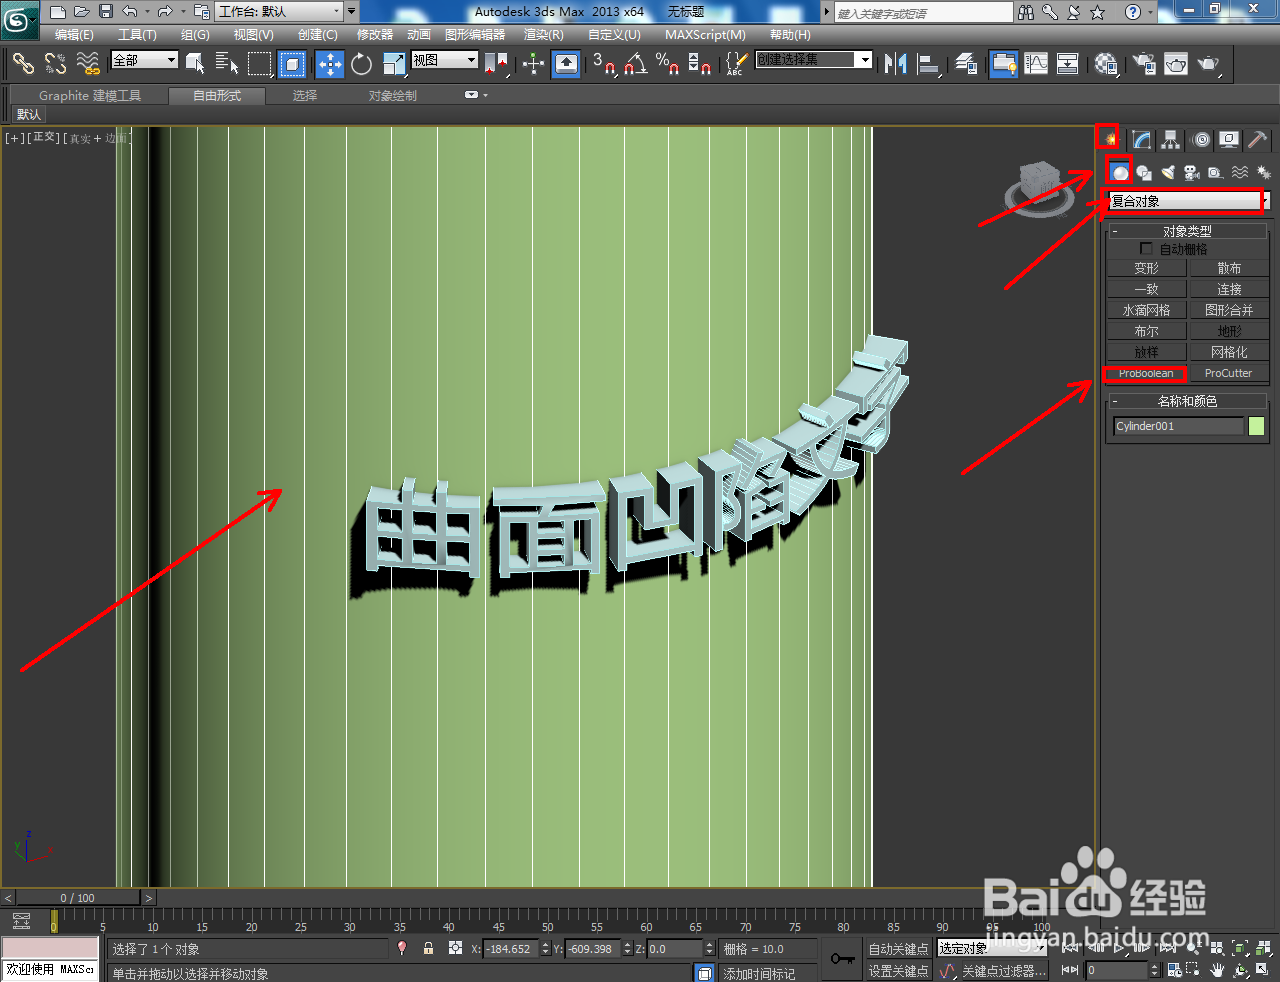This screenshot has height=982, width=1280.
Task: Open selection filter dropdown 全部
Action: pyautogui.click(x=144, y=60)
